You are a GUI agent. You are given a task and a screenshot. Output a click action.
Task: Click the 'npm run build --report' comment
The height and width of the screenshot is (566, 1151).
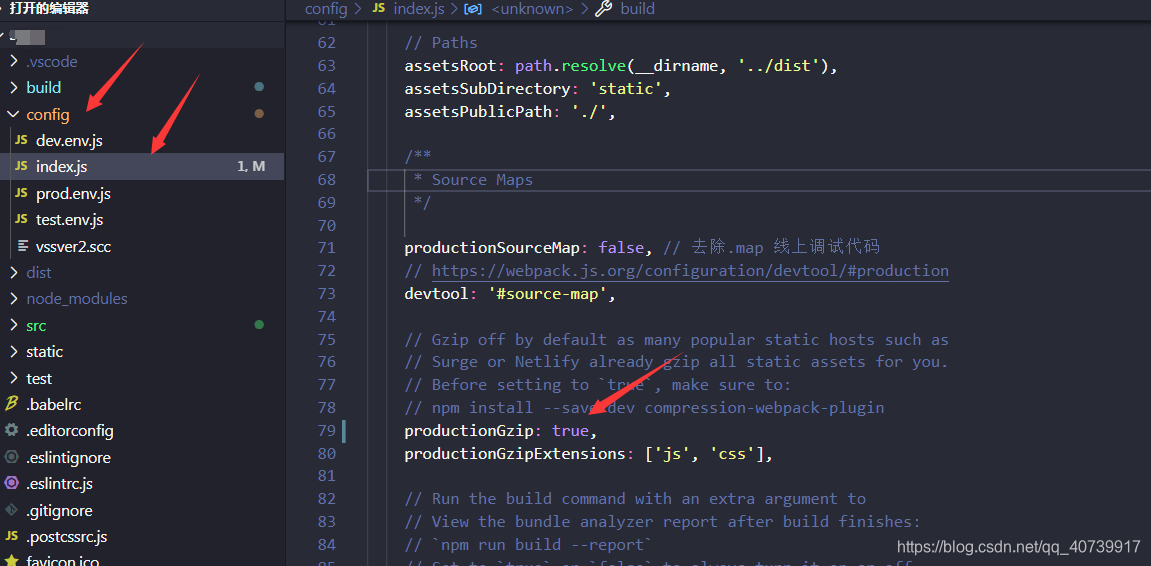point(529,544)
